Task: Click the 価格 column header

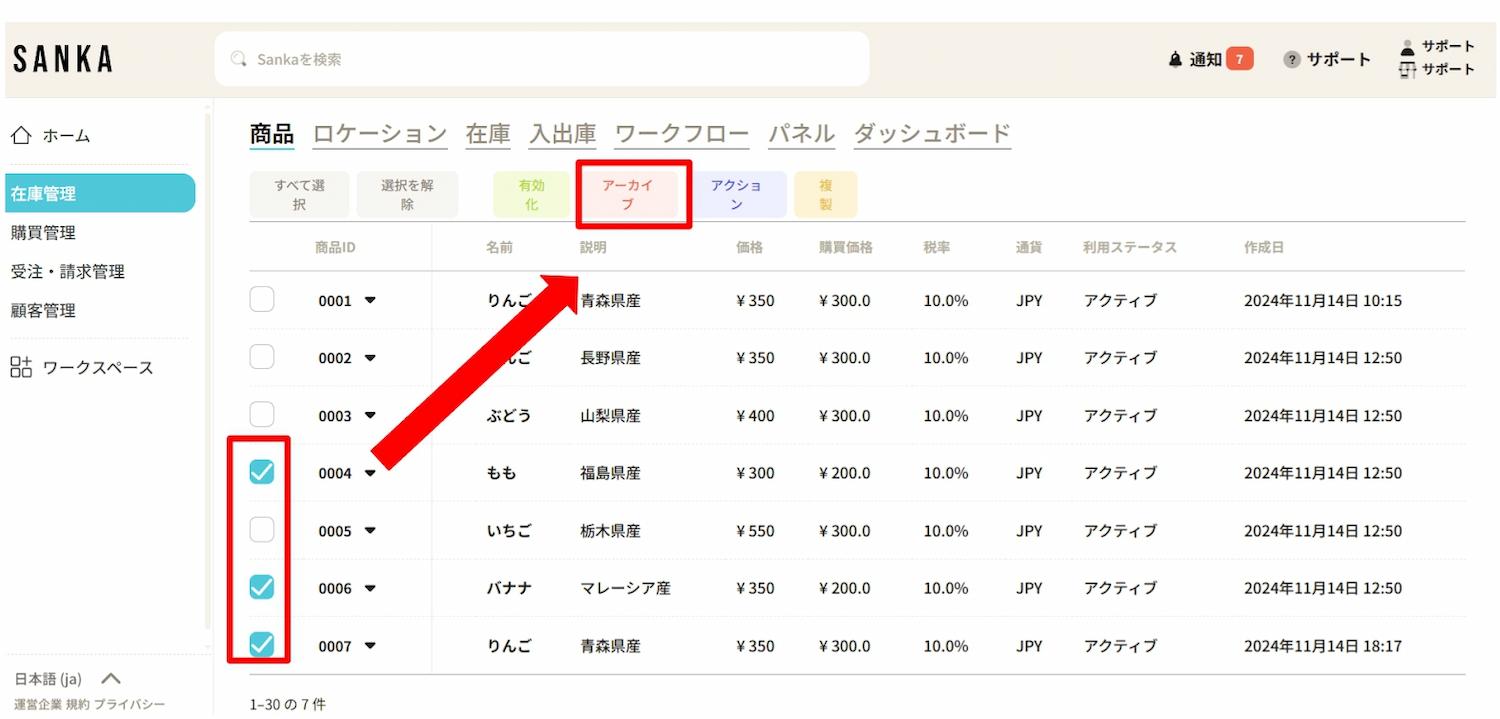Action: [x=749, y=247]
